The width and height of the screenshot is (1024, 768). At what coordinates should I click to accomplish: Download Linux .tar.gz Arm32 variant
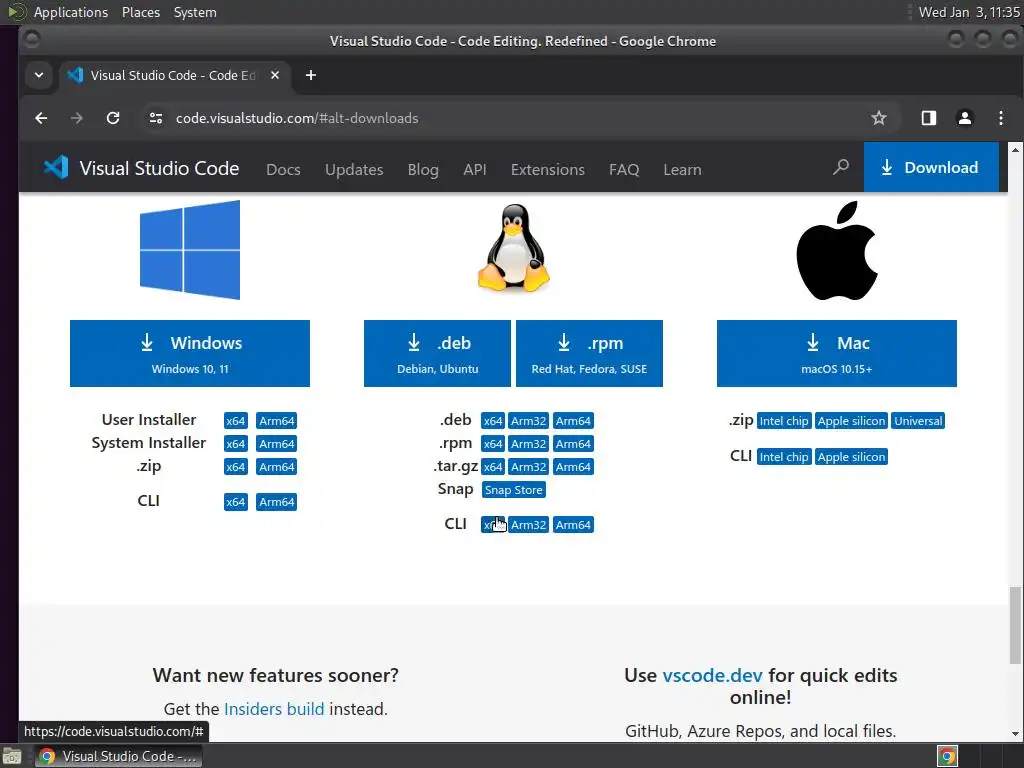528,467
